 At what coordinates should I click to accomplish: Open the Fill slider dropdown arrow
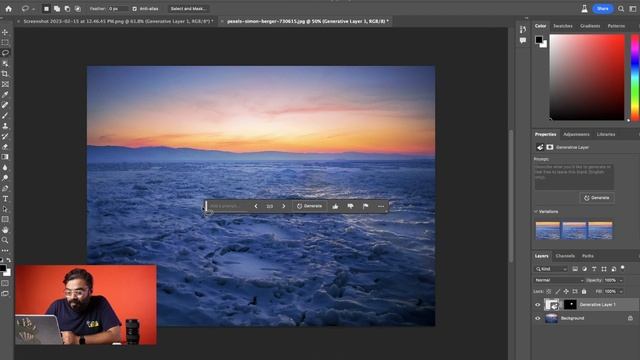click(621, 291)
